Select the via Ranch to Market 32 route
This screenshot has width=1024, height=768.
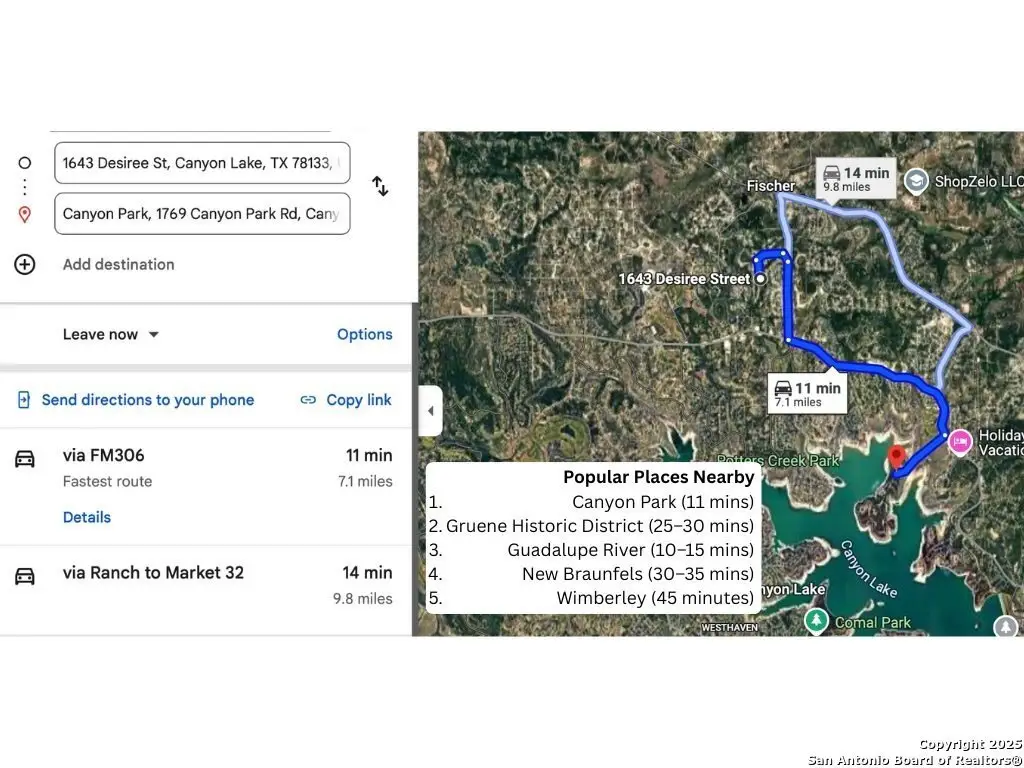tap(153, 573)
